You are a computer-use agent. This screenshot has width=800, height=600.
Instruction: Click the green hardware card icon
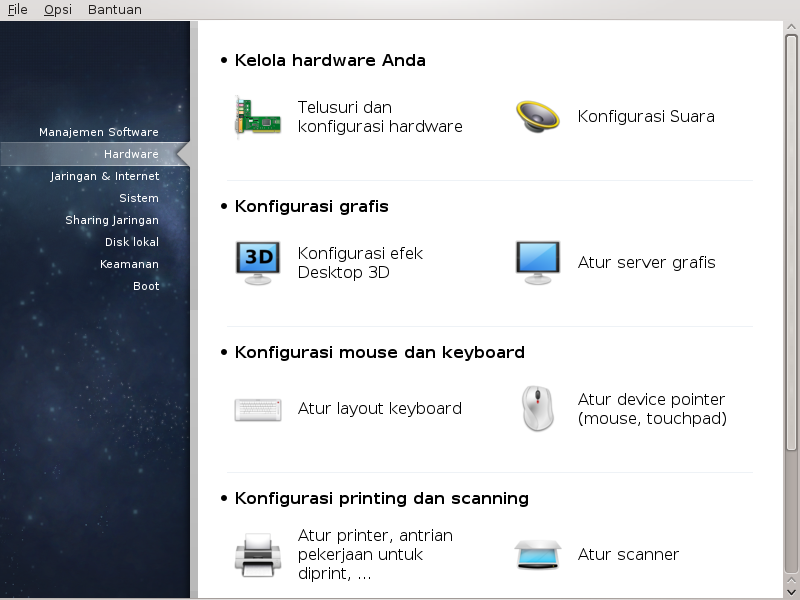tap(258, 117)
